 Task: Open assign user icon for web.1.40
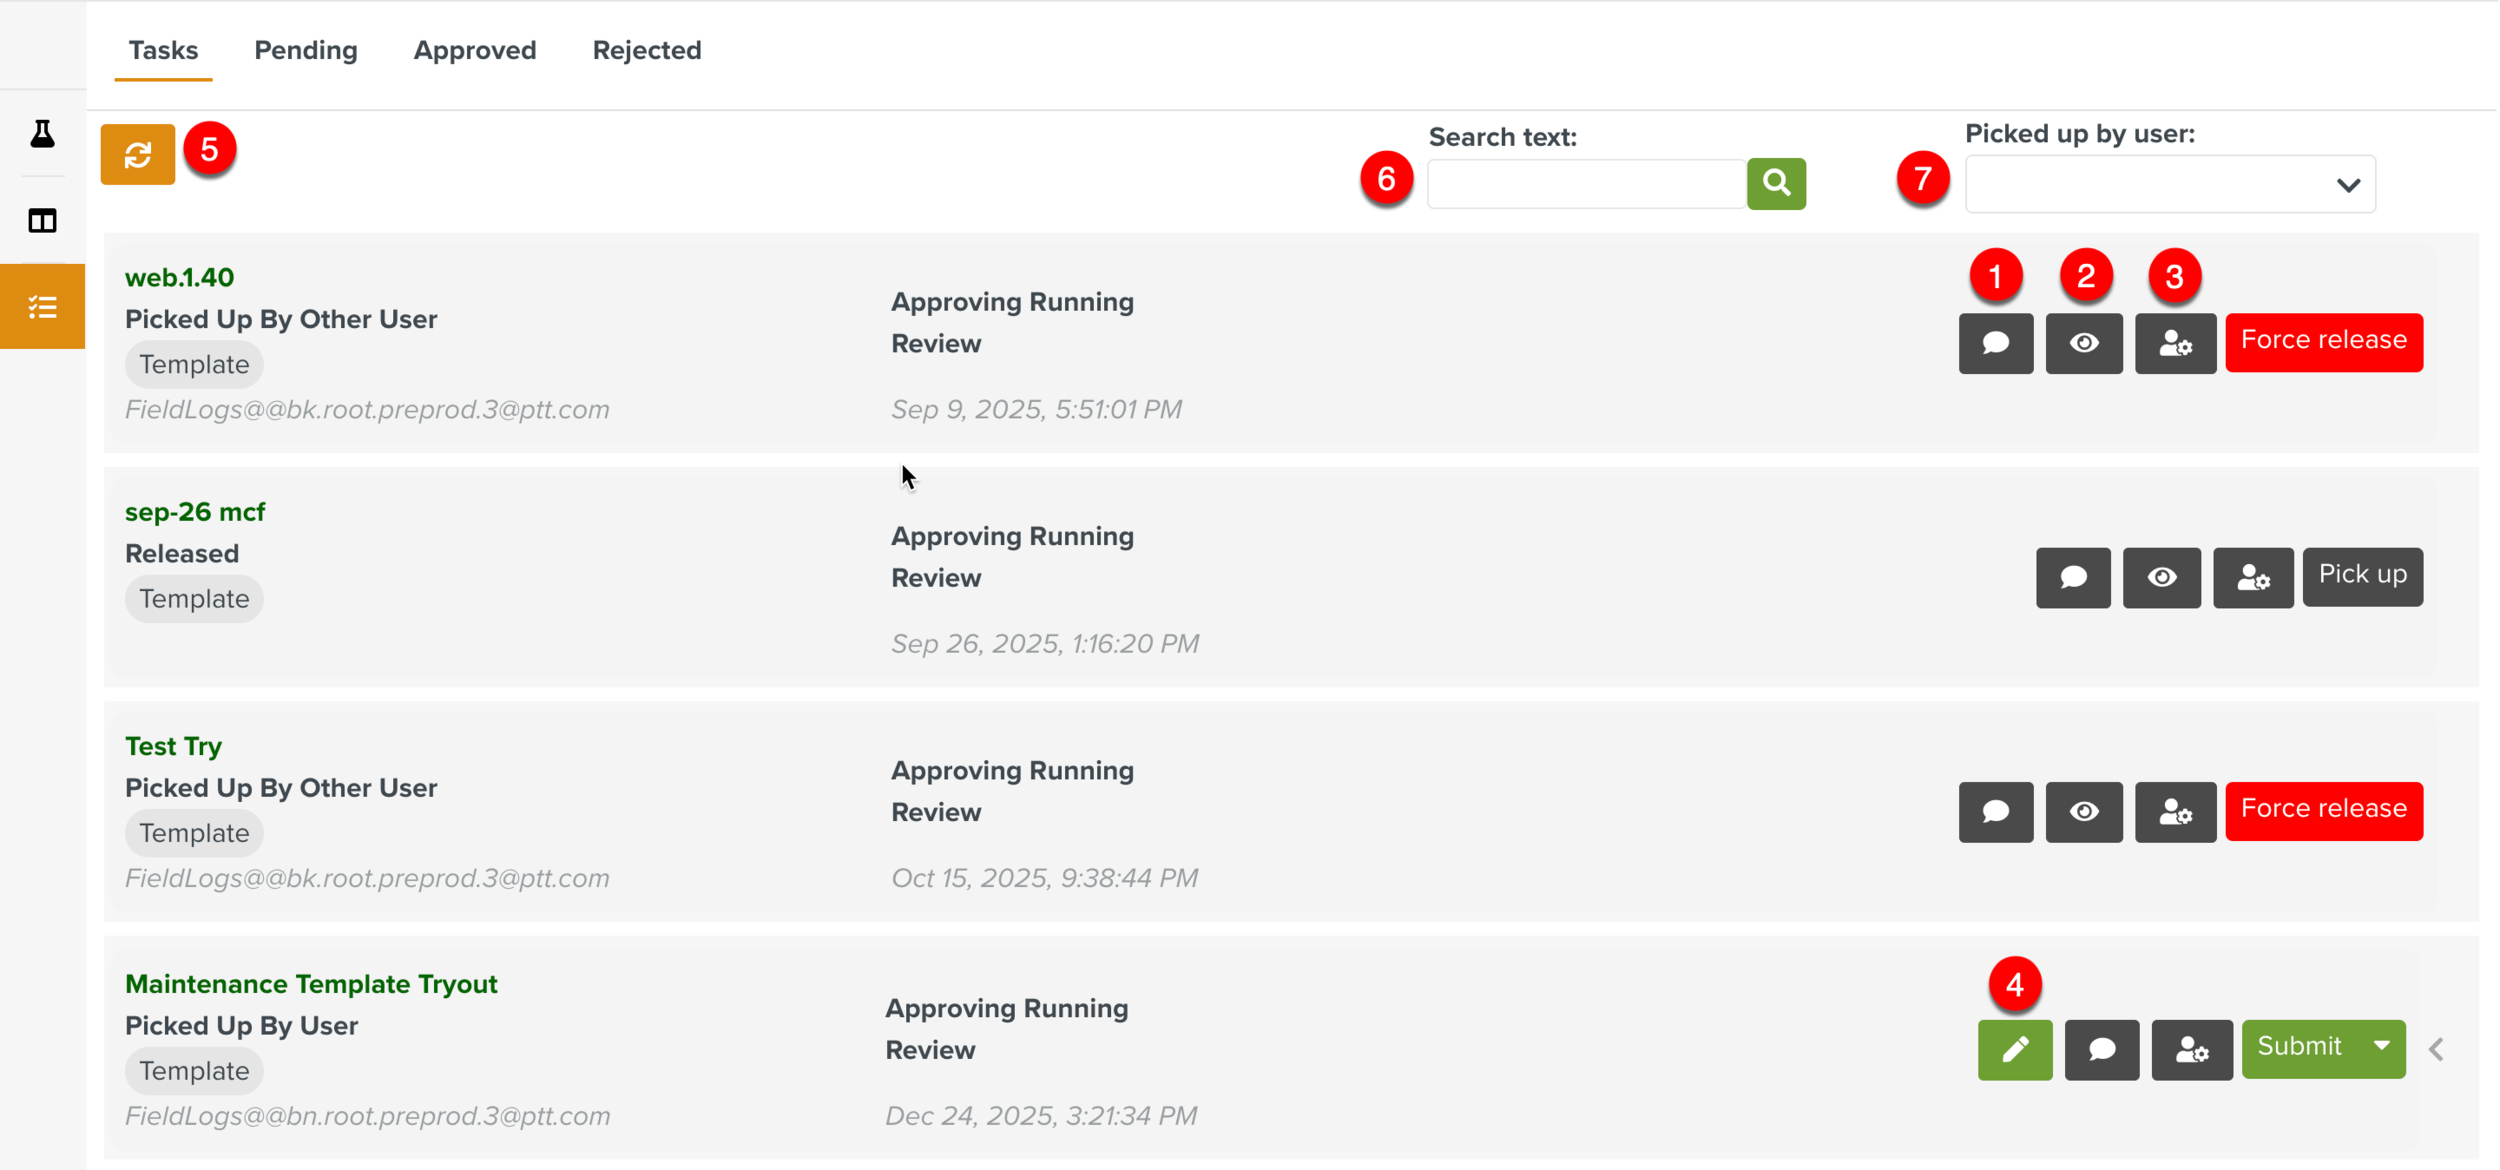pyautogui.click(x=2174, y=343)
